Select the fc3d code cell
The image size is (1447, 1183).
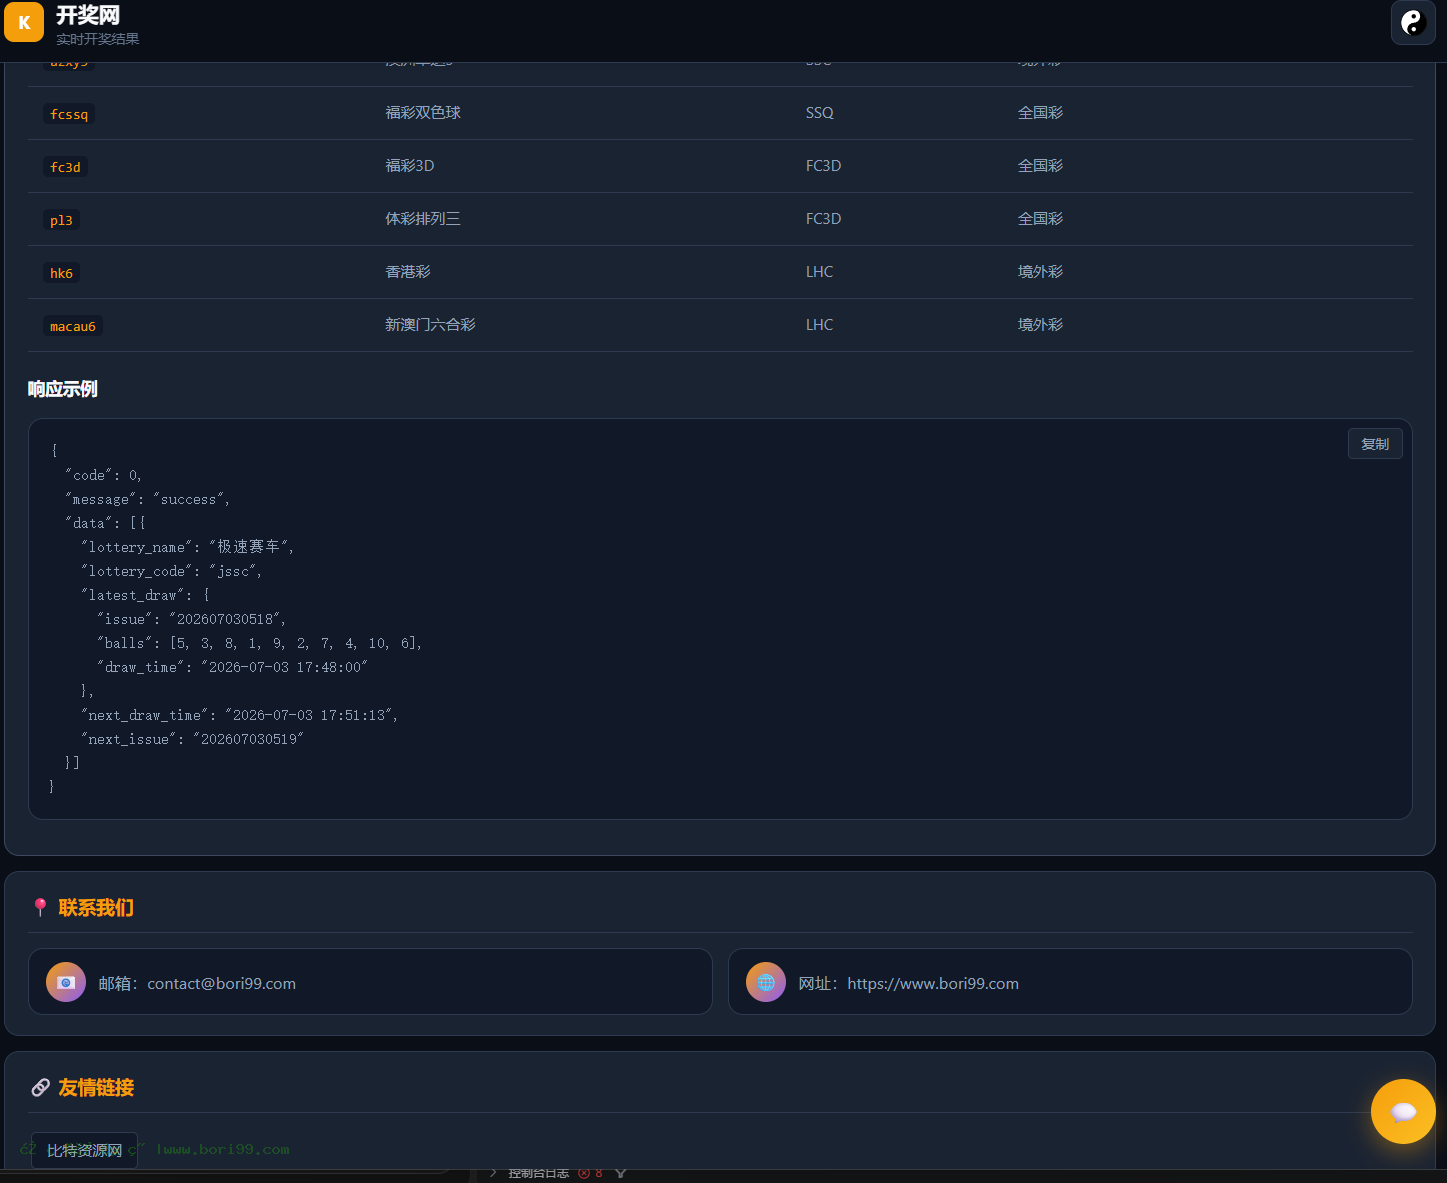coord(65,167)
